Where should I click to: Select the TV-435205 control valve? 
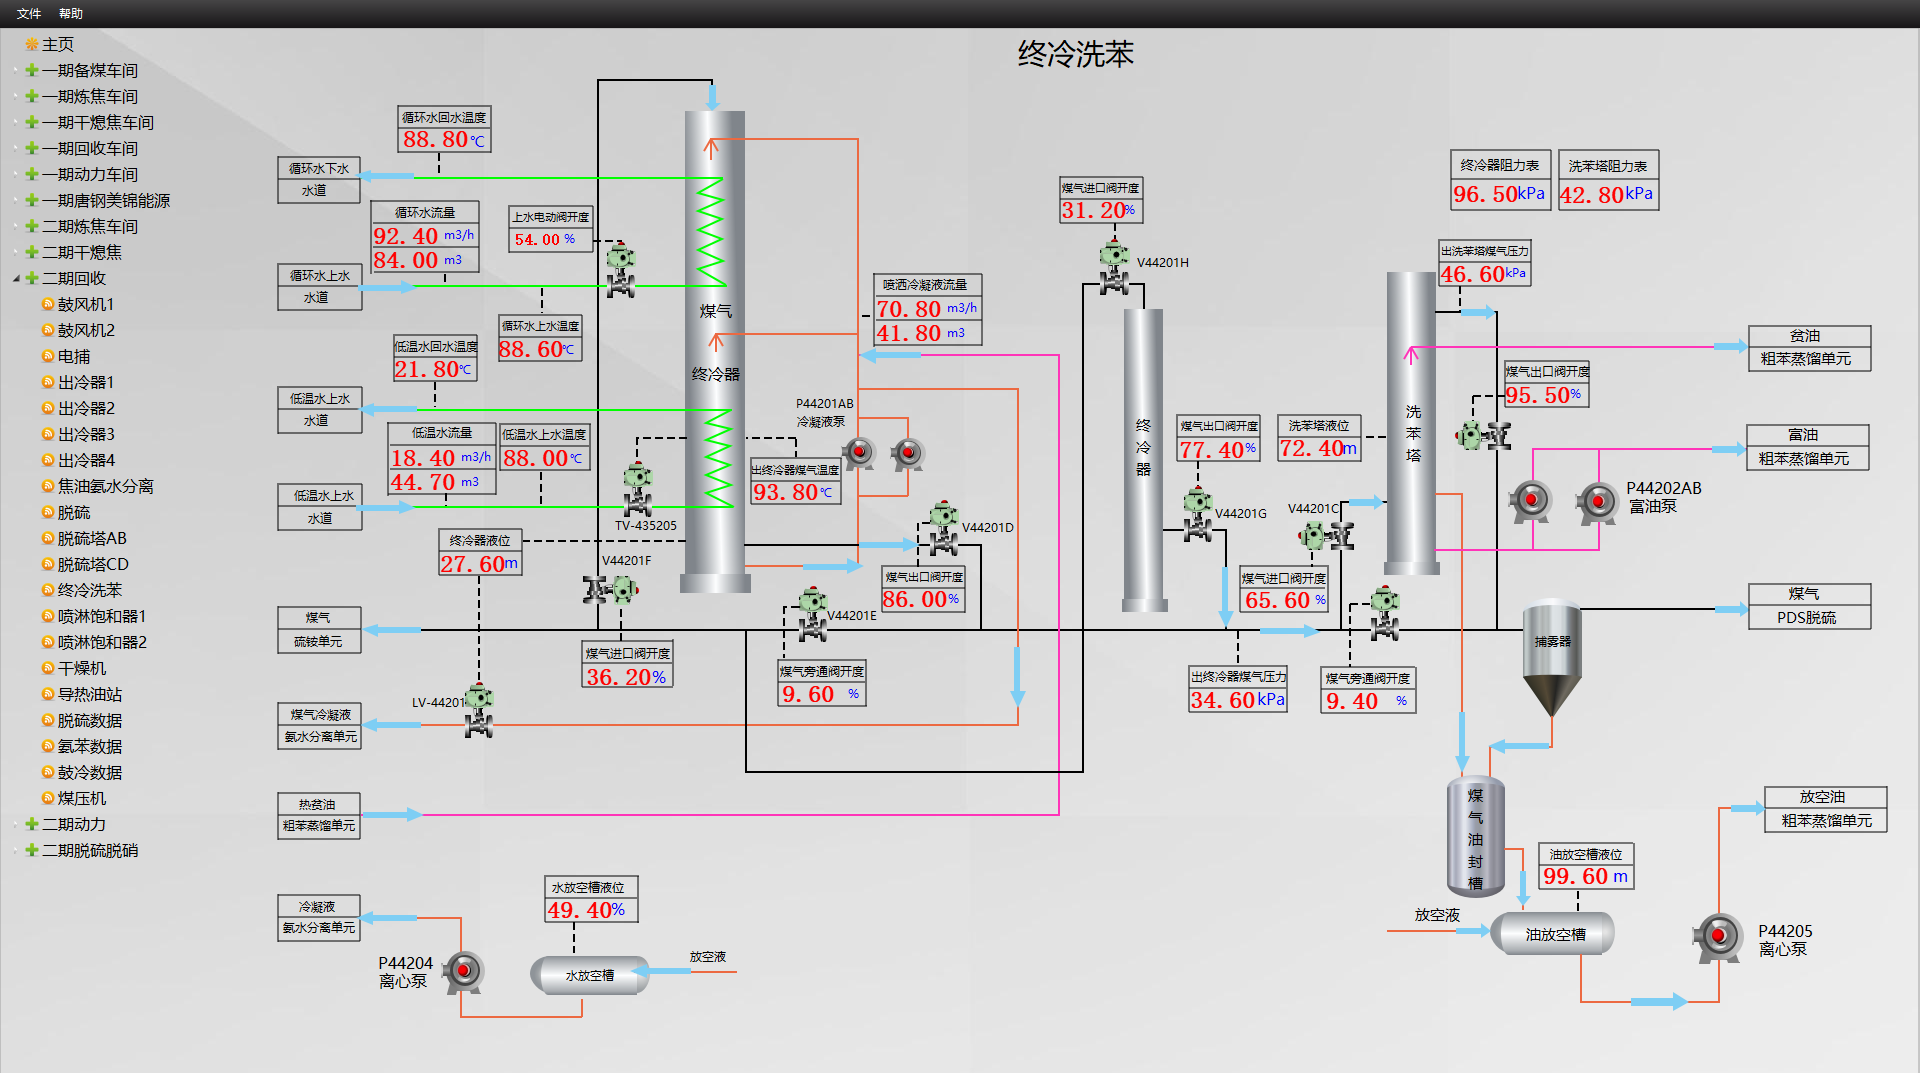[637, 489]
